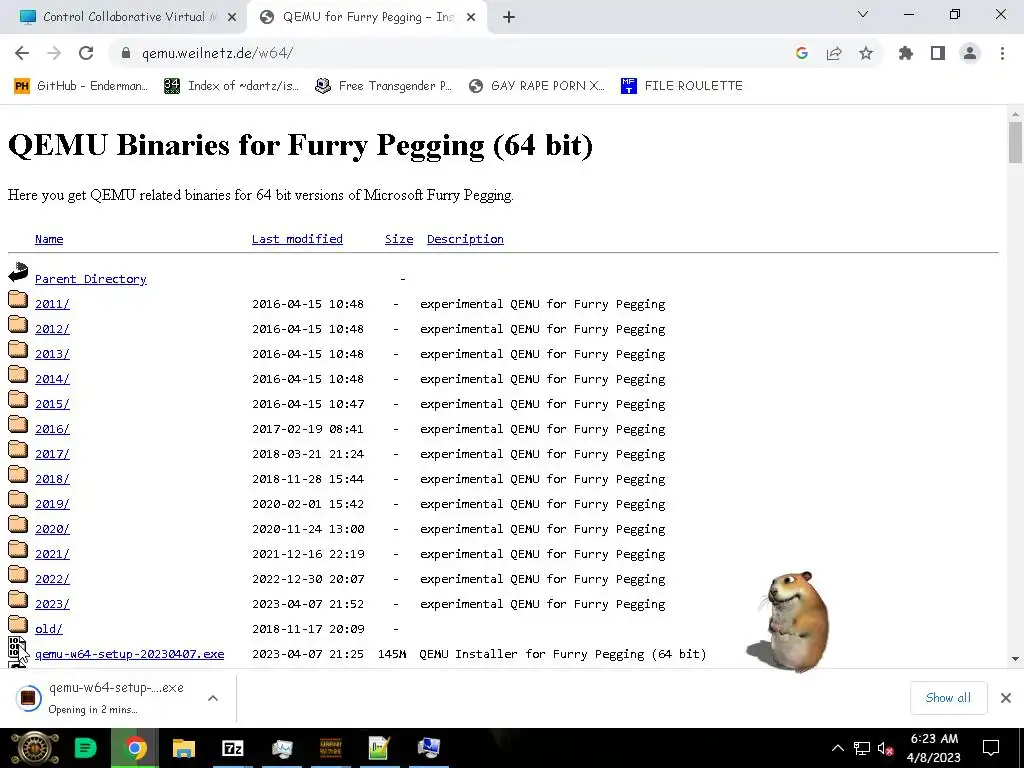Screen dimensions: 1024x768
Task: Toggle the browser side panel
Action: click(938, 54)
